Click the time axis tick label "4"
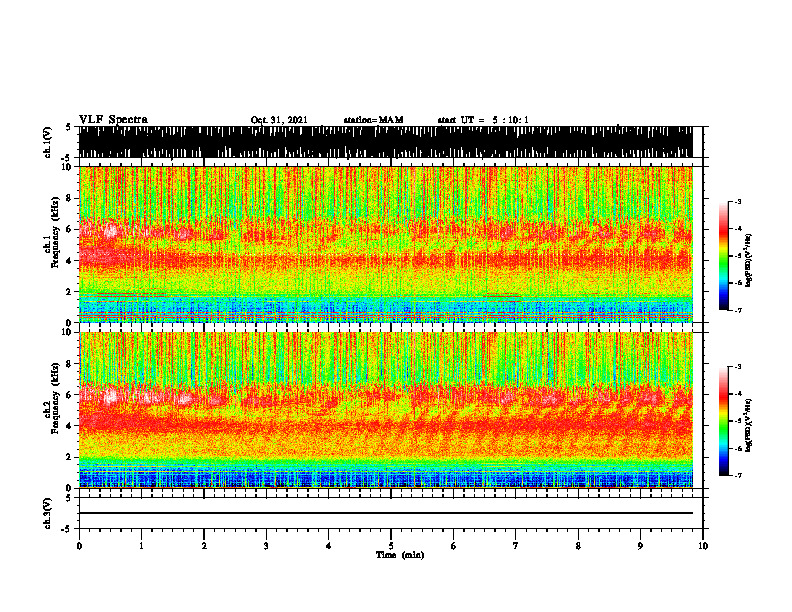This screenshot has width=792, height=612. click(x=329, y=546)
